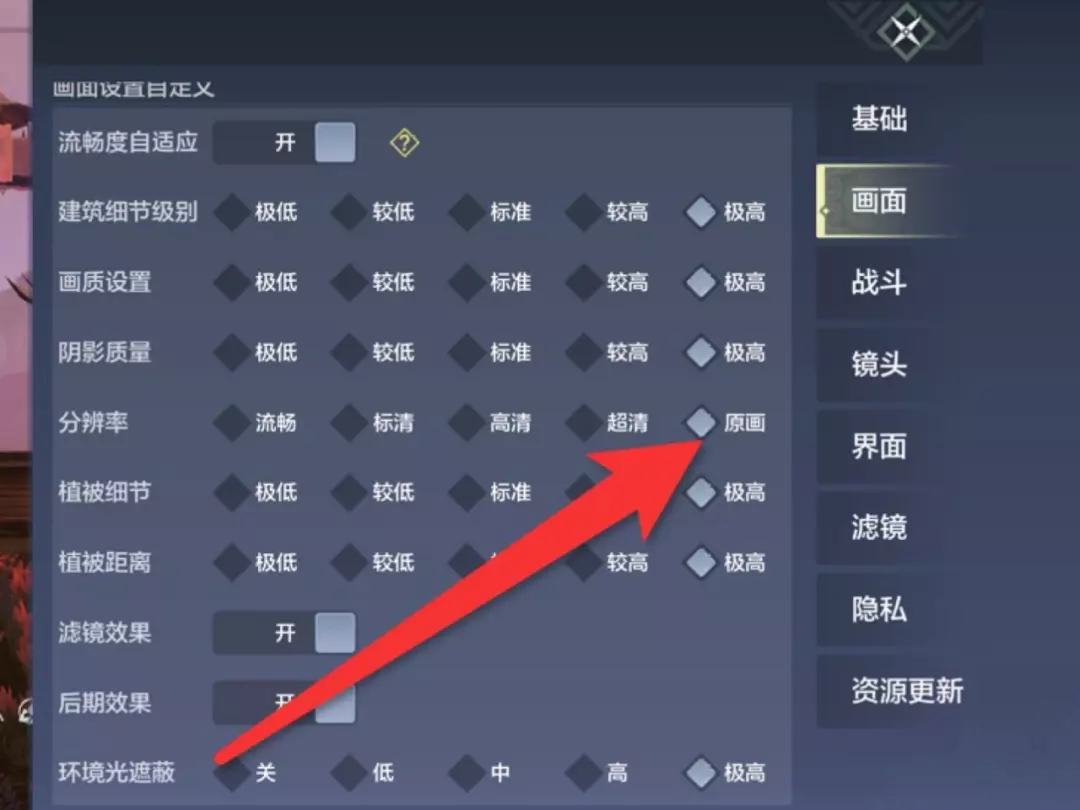Screen dimensions: 1080x810
Task: Set 植被细节 to 较低
Action: [x=373, y=492]
